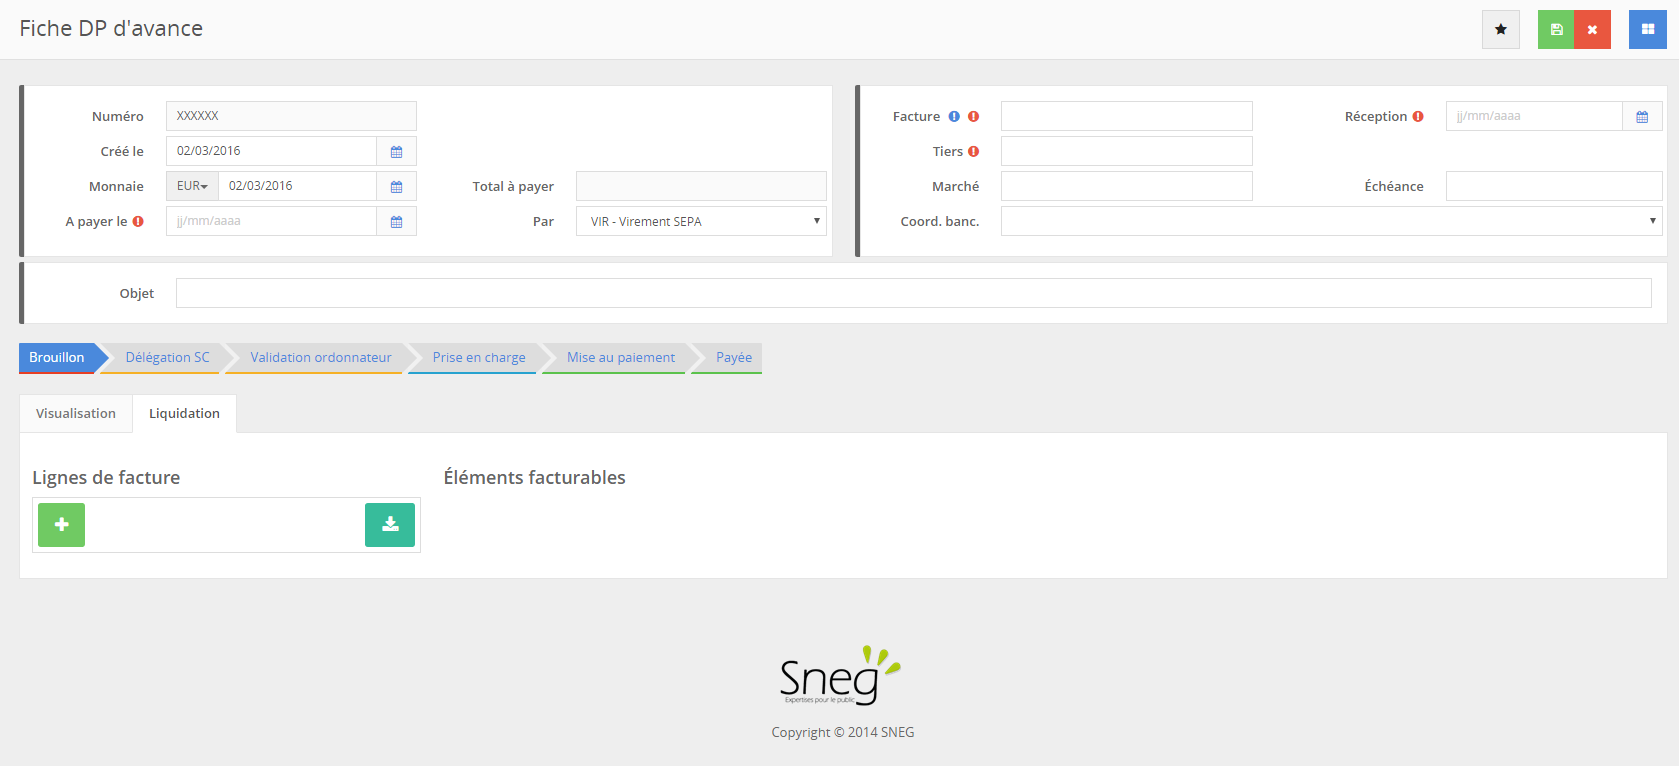Open calendar for Créé le date
Screen dimensions: 1679x766
pos(396,152)
